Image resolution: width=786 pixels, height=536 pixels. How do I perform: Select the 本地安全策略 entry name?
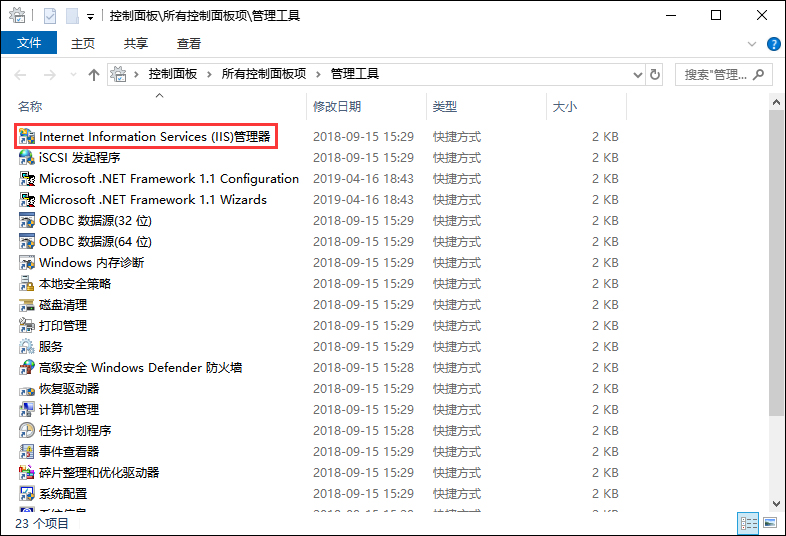(x=75, y=284)
